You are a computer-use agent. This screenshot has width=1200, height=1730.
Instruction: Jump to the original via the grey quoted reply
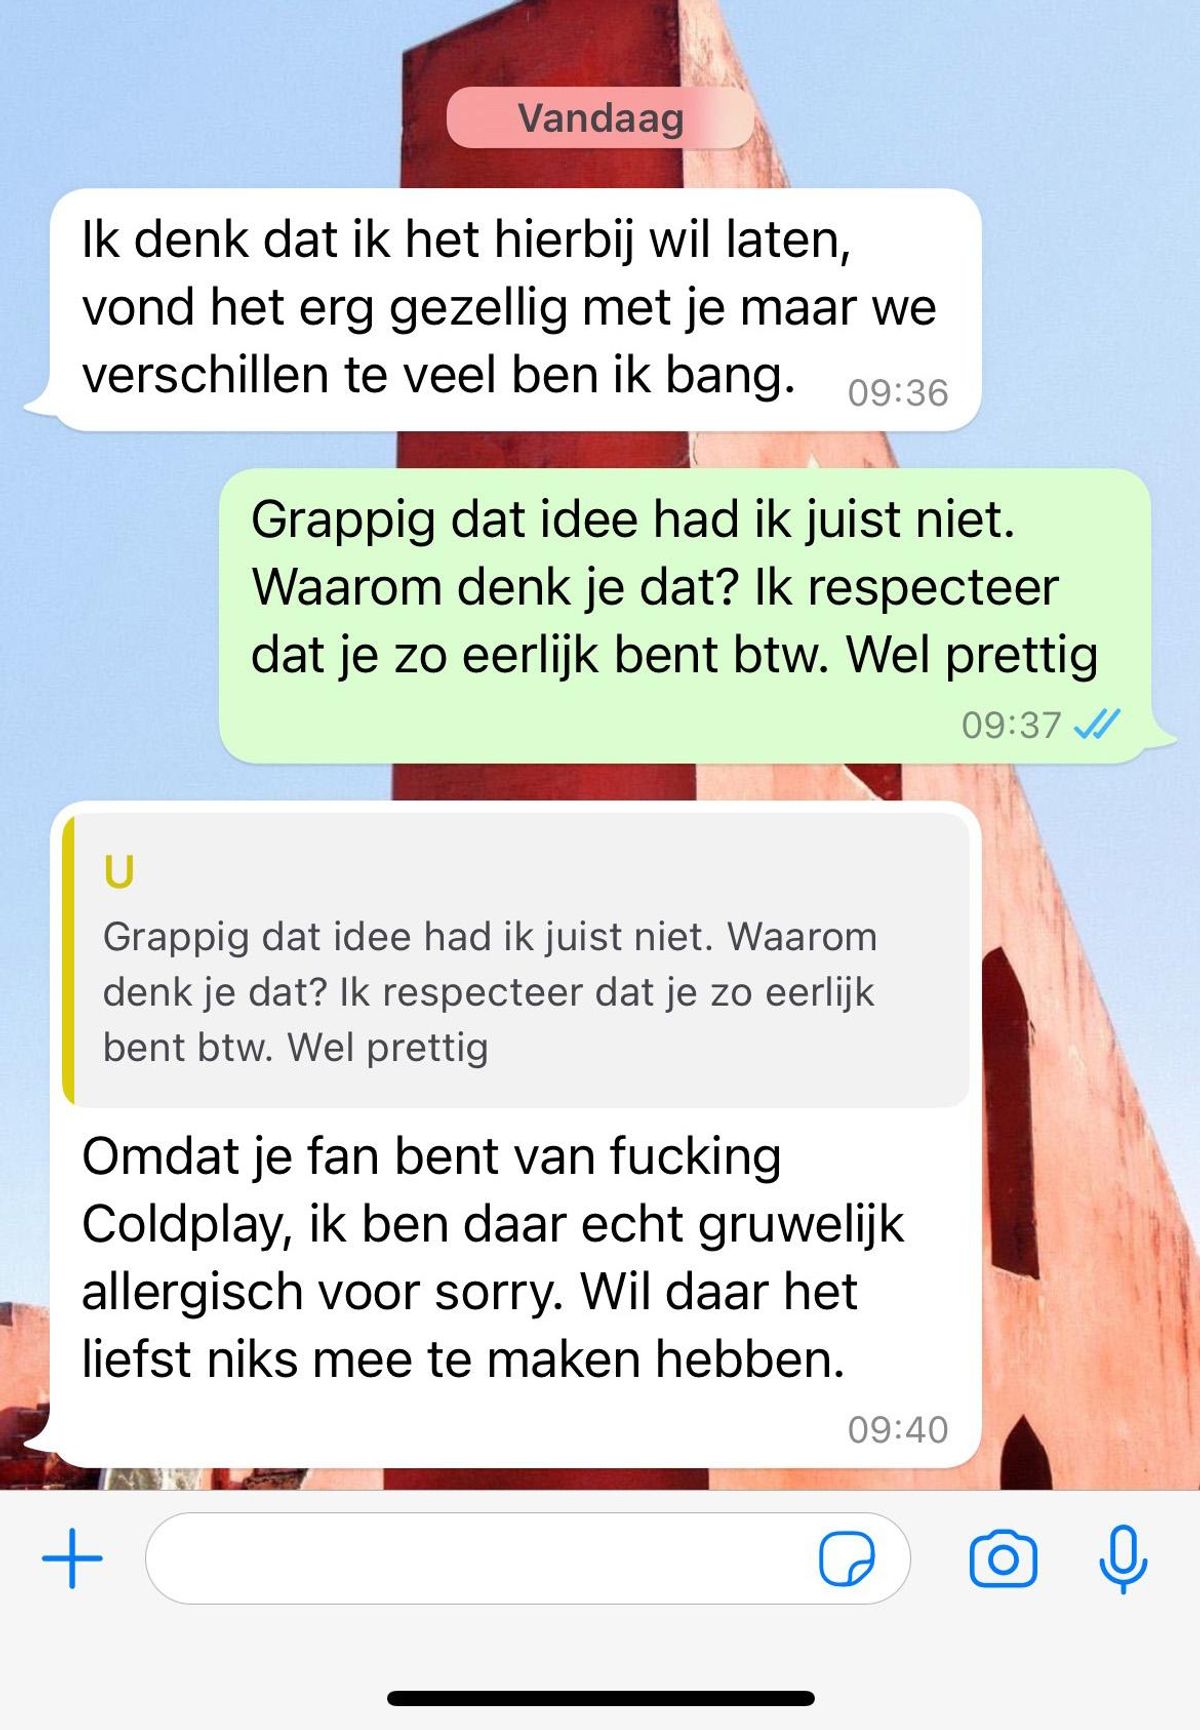515,960
